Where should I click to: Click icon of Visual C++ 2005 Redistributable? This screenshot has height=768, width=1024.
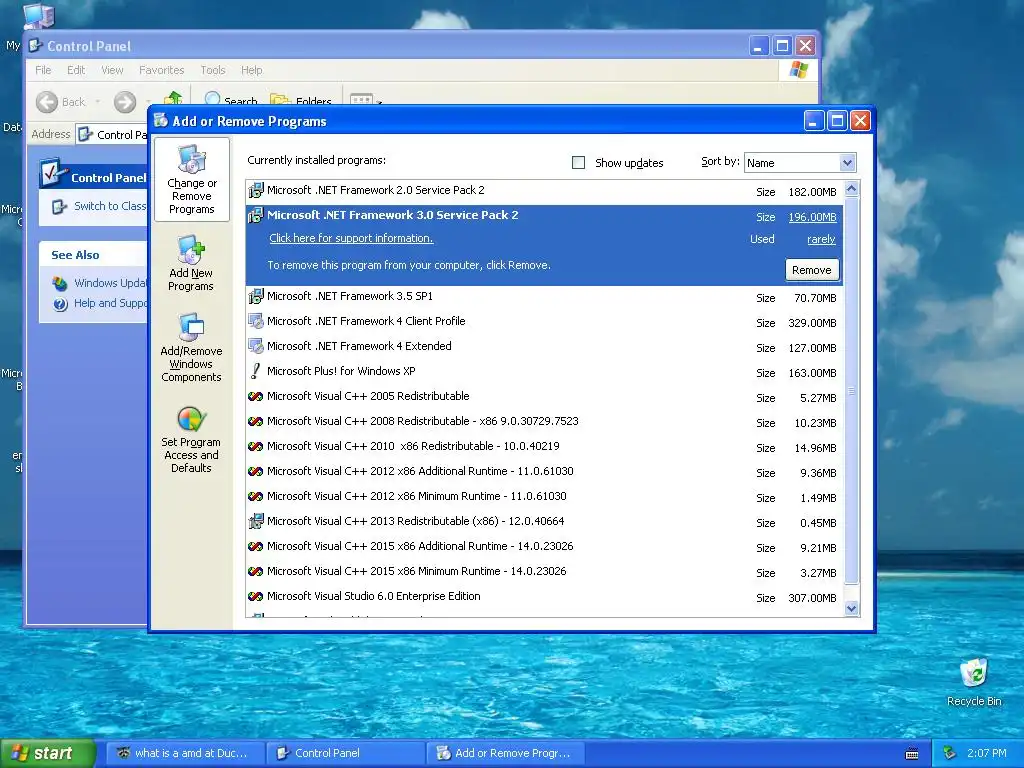pyautogui.click(x=255, y=396)
